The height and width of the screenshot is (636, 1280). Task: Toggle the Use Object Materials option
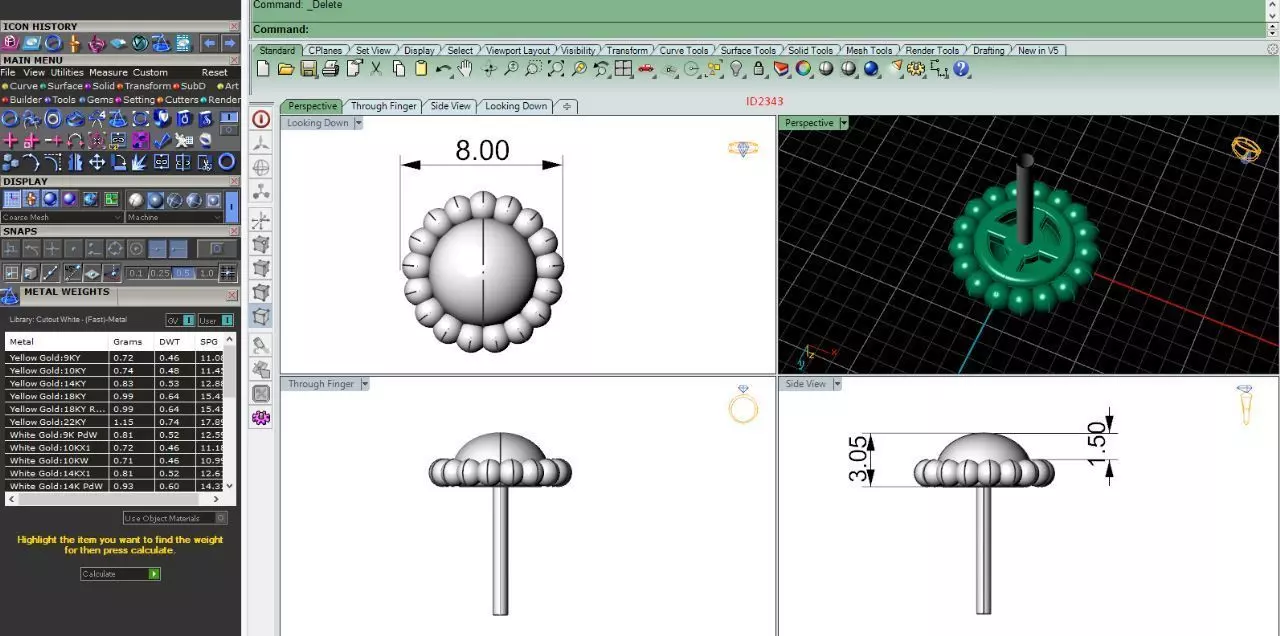click(175, 518)
